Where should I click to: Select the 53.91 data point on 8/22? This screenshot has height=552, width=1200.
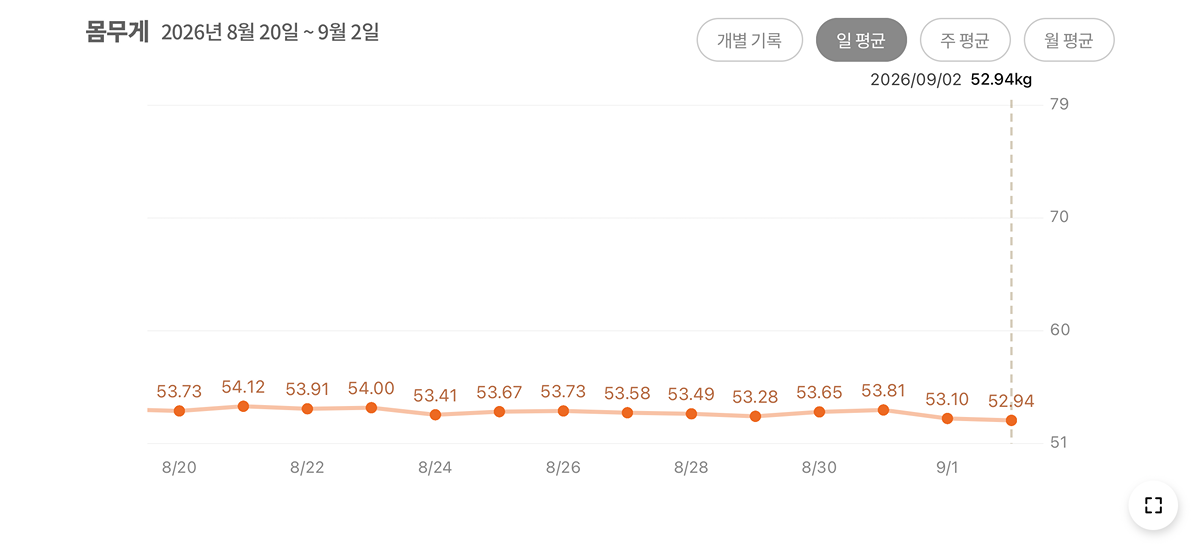pos(307,409)
